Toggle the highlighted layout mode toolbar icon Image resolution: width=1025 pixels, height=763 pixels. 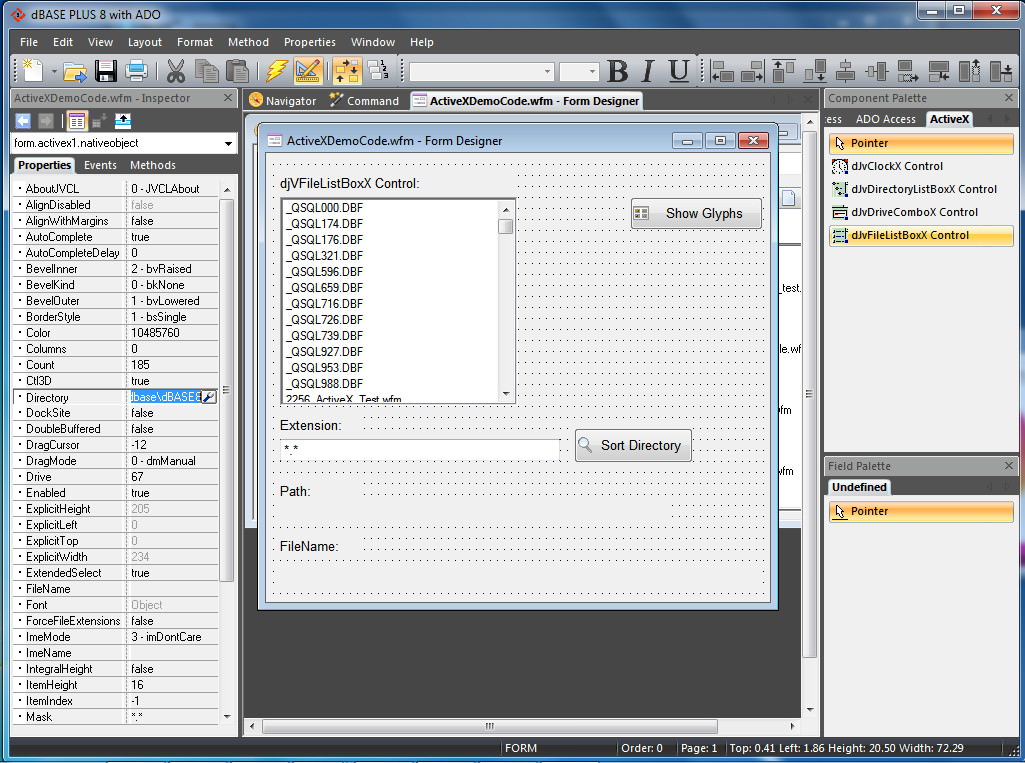347,71
